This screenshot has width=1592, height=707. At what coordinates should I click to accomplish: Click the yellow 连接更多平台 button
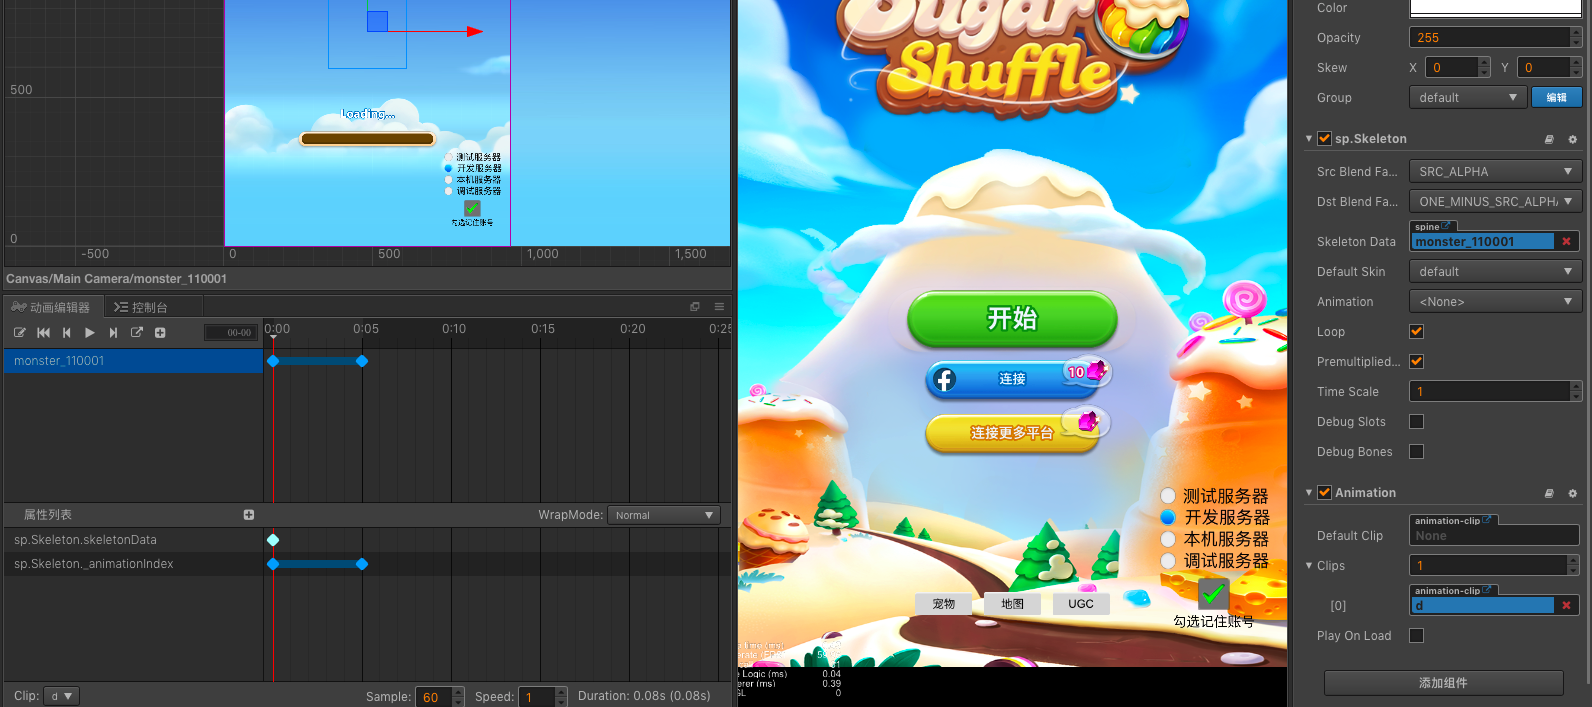tap(1012, 433)
